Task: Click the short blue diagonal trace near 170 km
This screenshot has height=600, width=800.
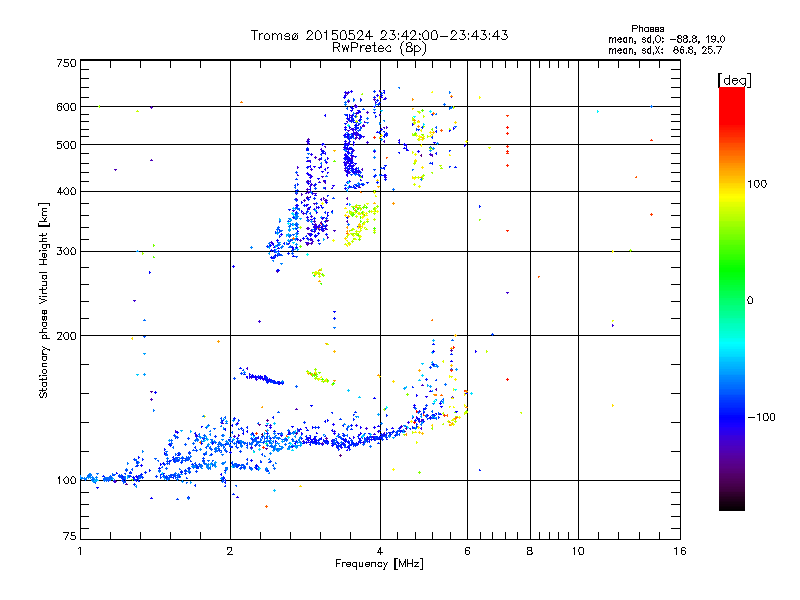Action: pos(261,377)
